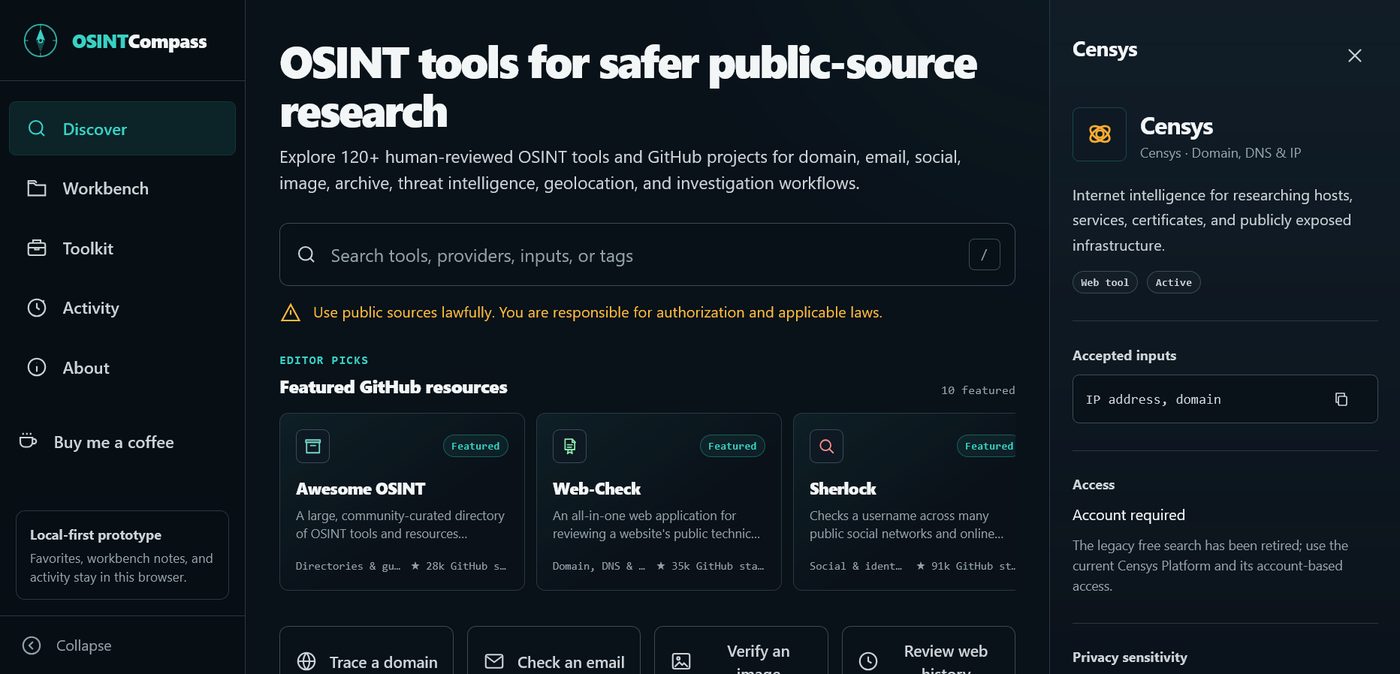Click the Featured GitHub resources heading
The image size is (1400, 674).
(x=394, y=387)
